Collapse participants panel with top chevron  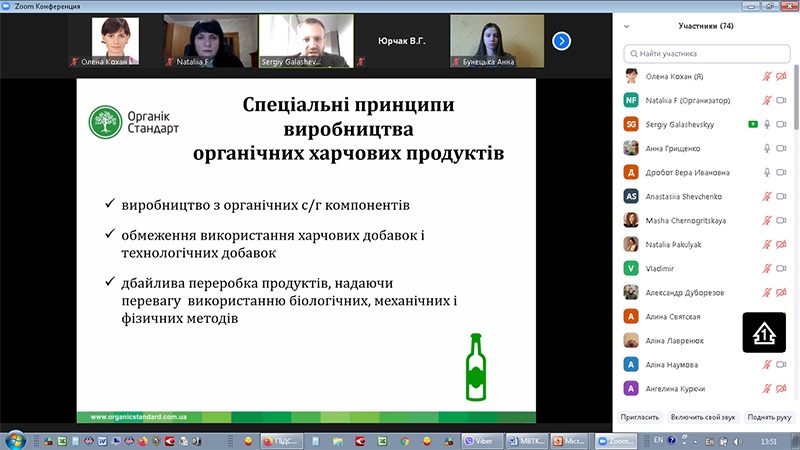627,27
